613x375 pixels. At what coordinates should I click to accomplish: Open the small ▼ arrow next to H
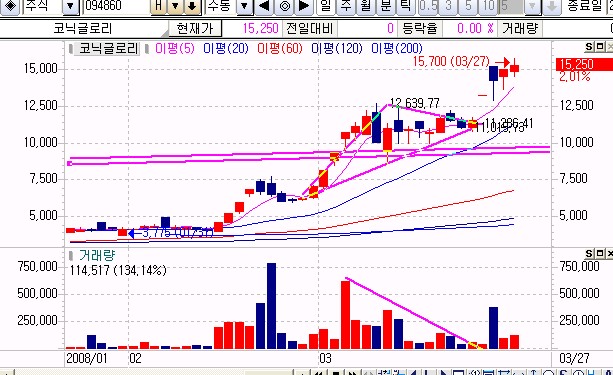coord(176,6)
